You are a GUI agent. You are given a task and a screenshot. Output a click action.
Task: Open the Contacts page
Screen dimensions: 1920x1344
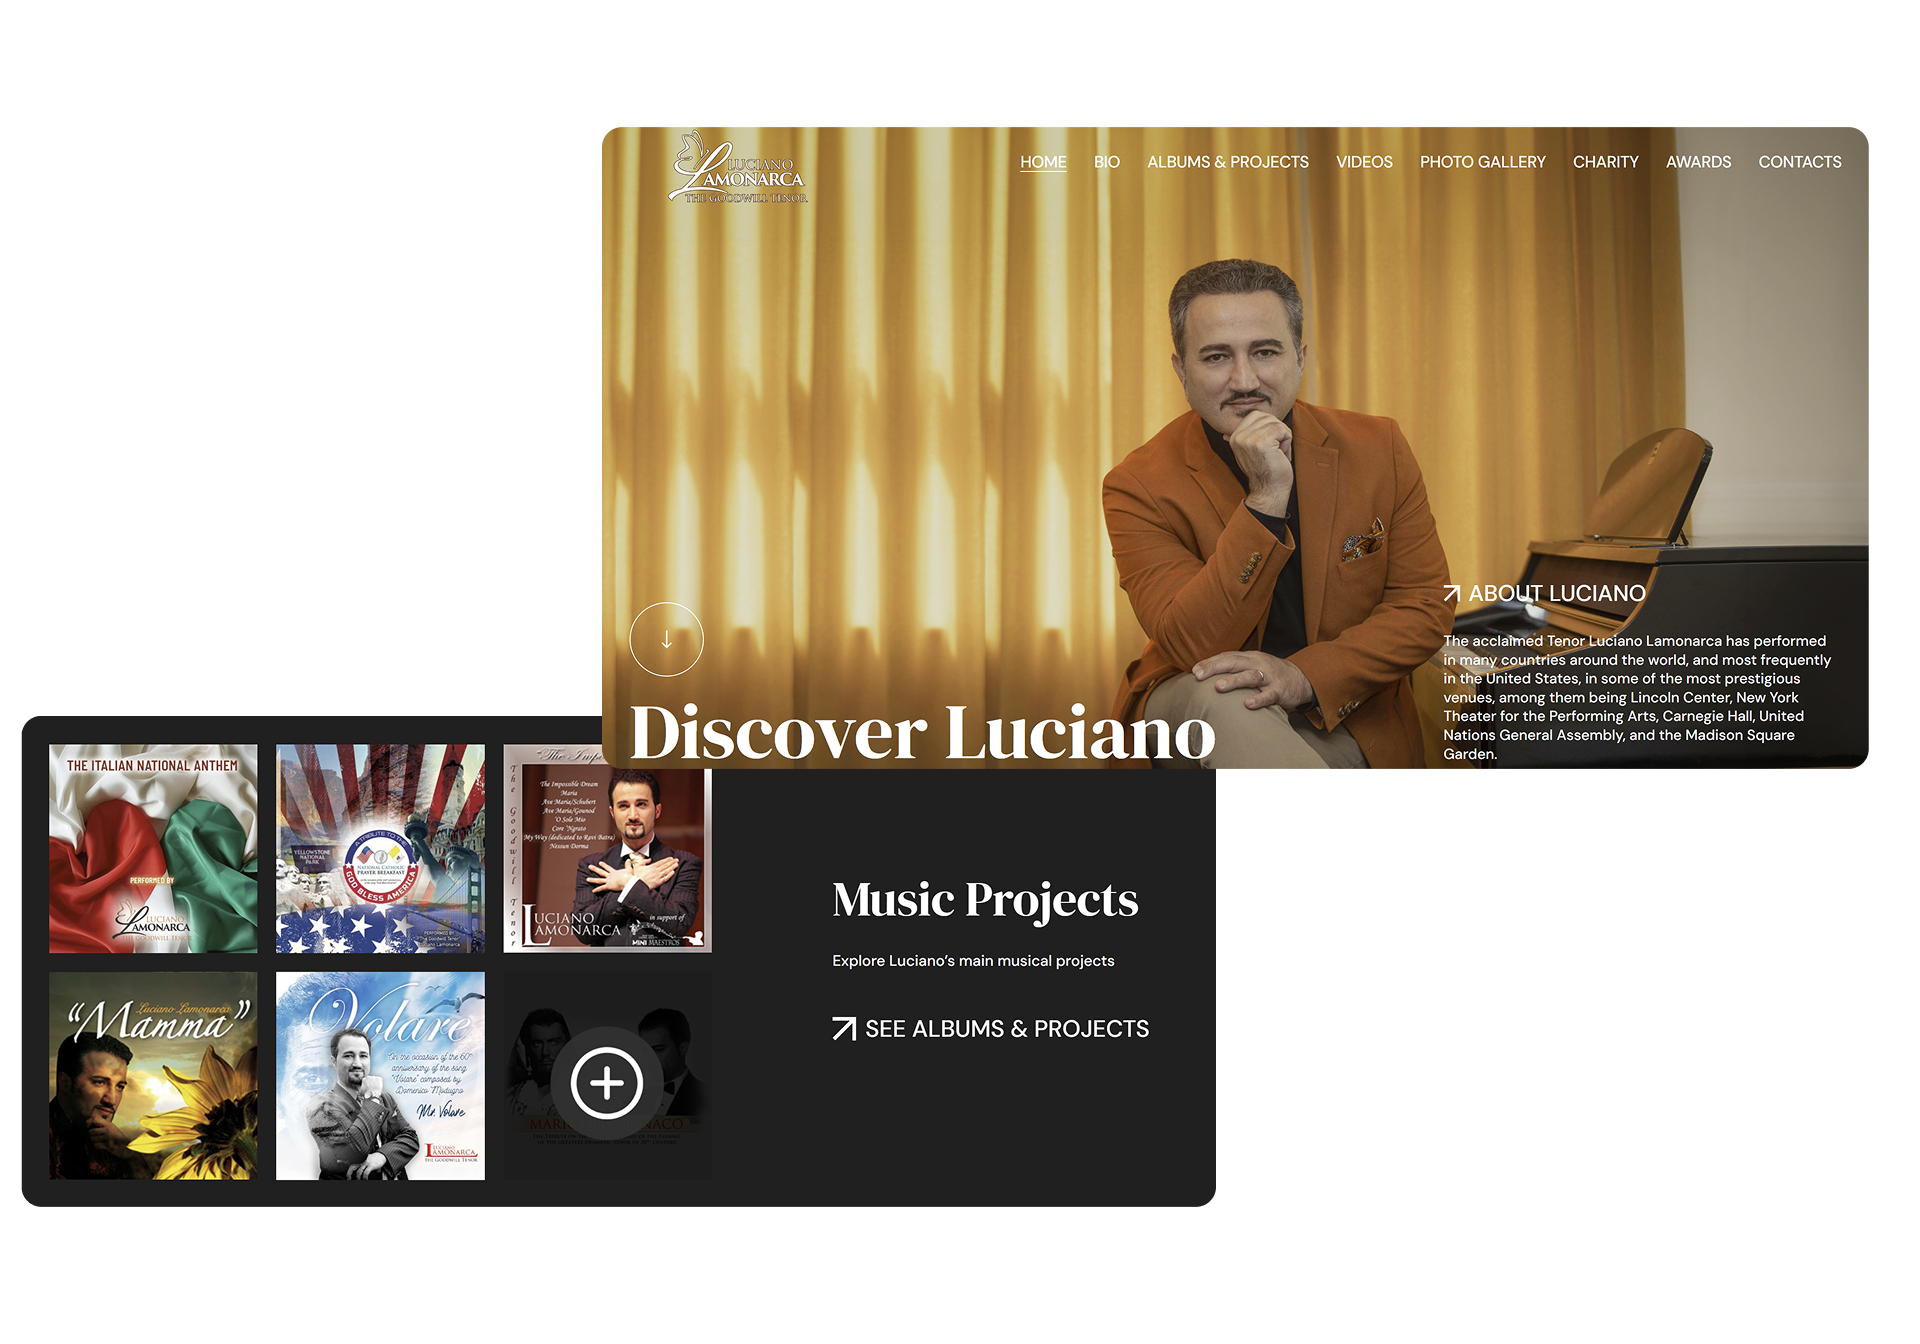(x=1799, y=162)
